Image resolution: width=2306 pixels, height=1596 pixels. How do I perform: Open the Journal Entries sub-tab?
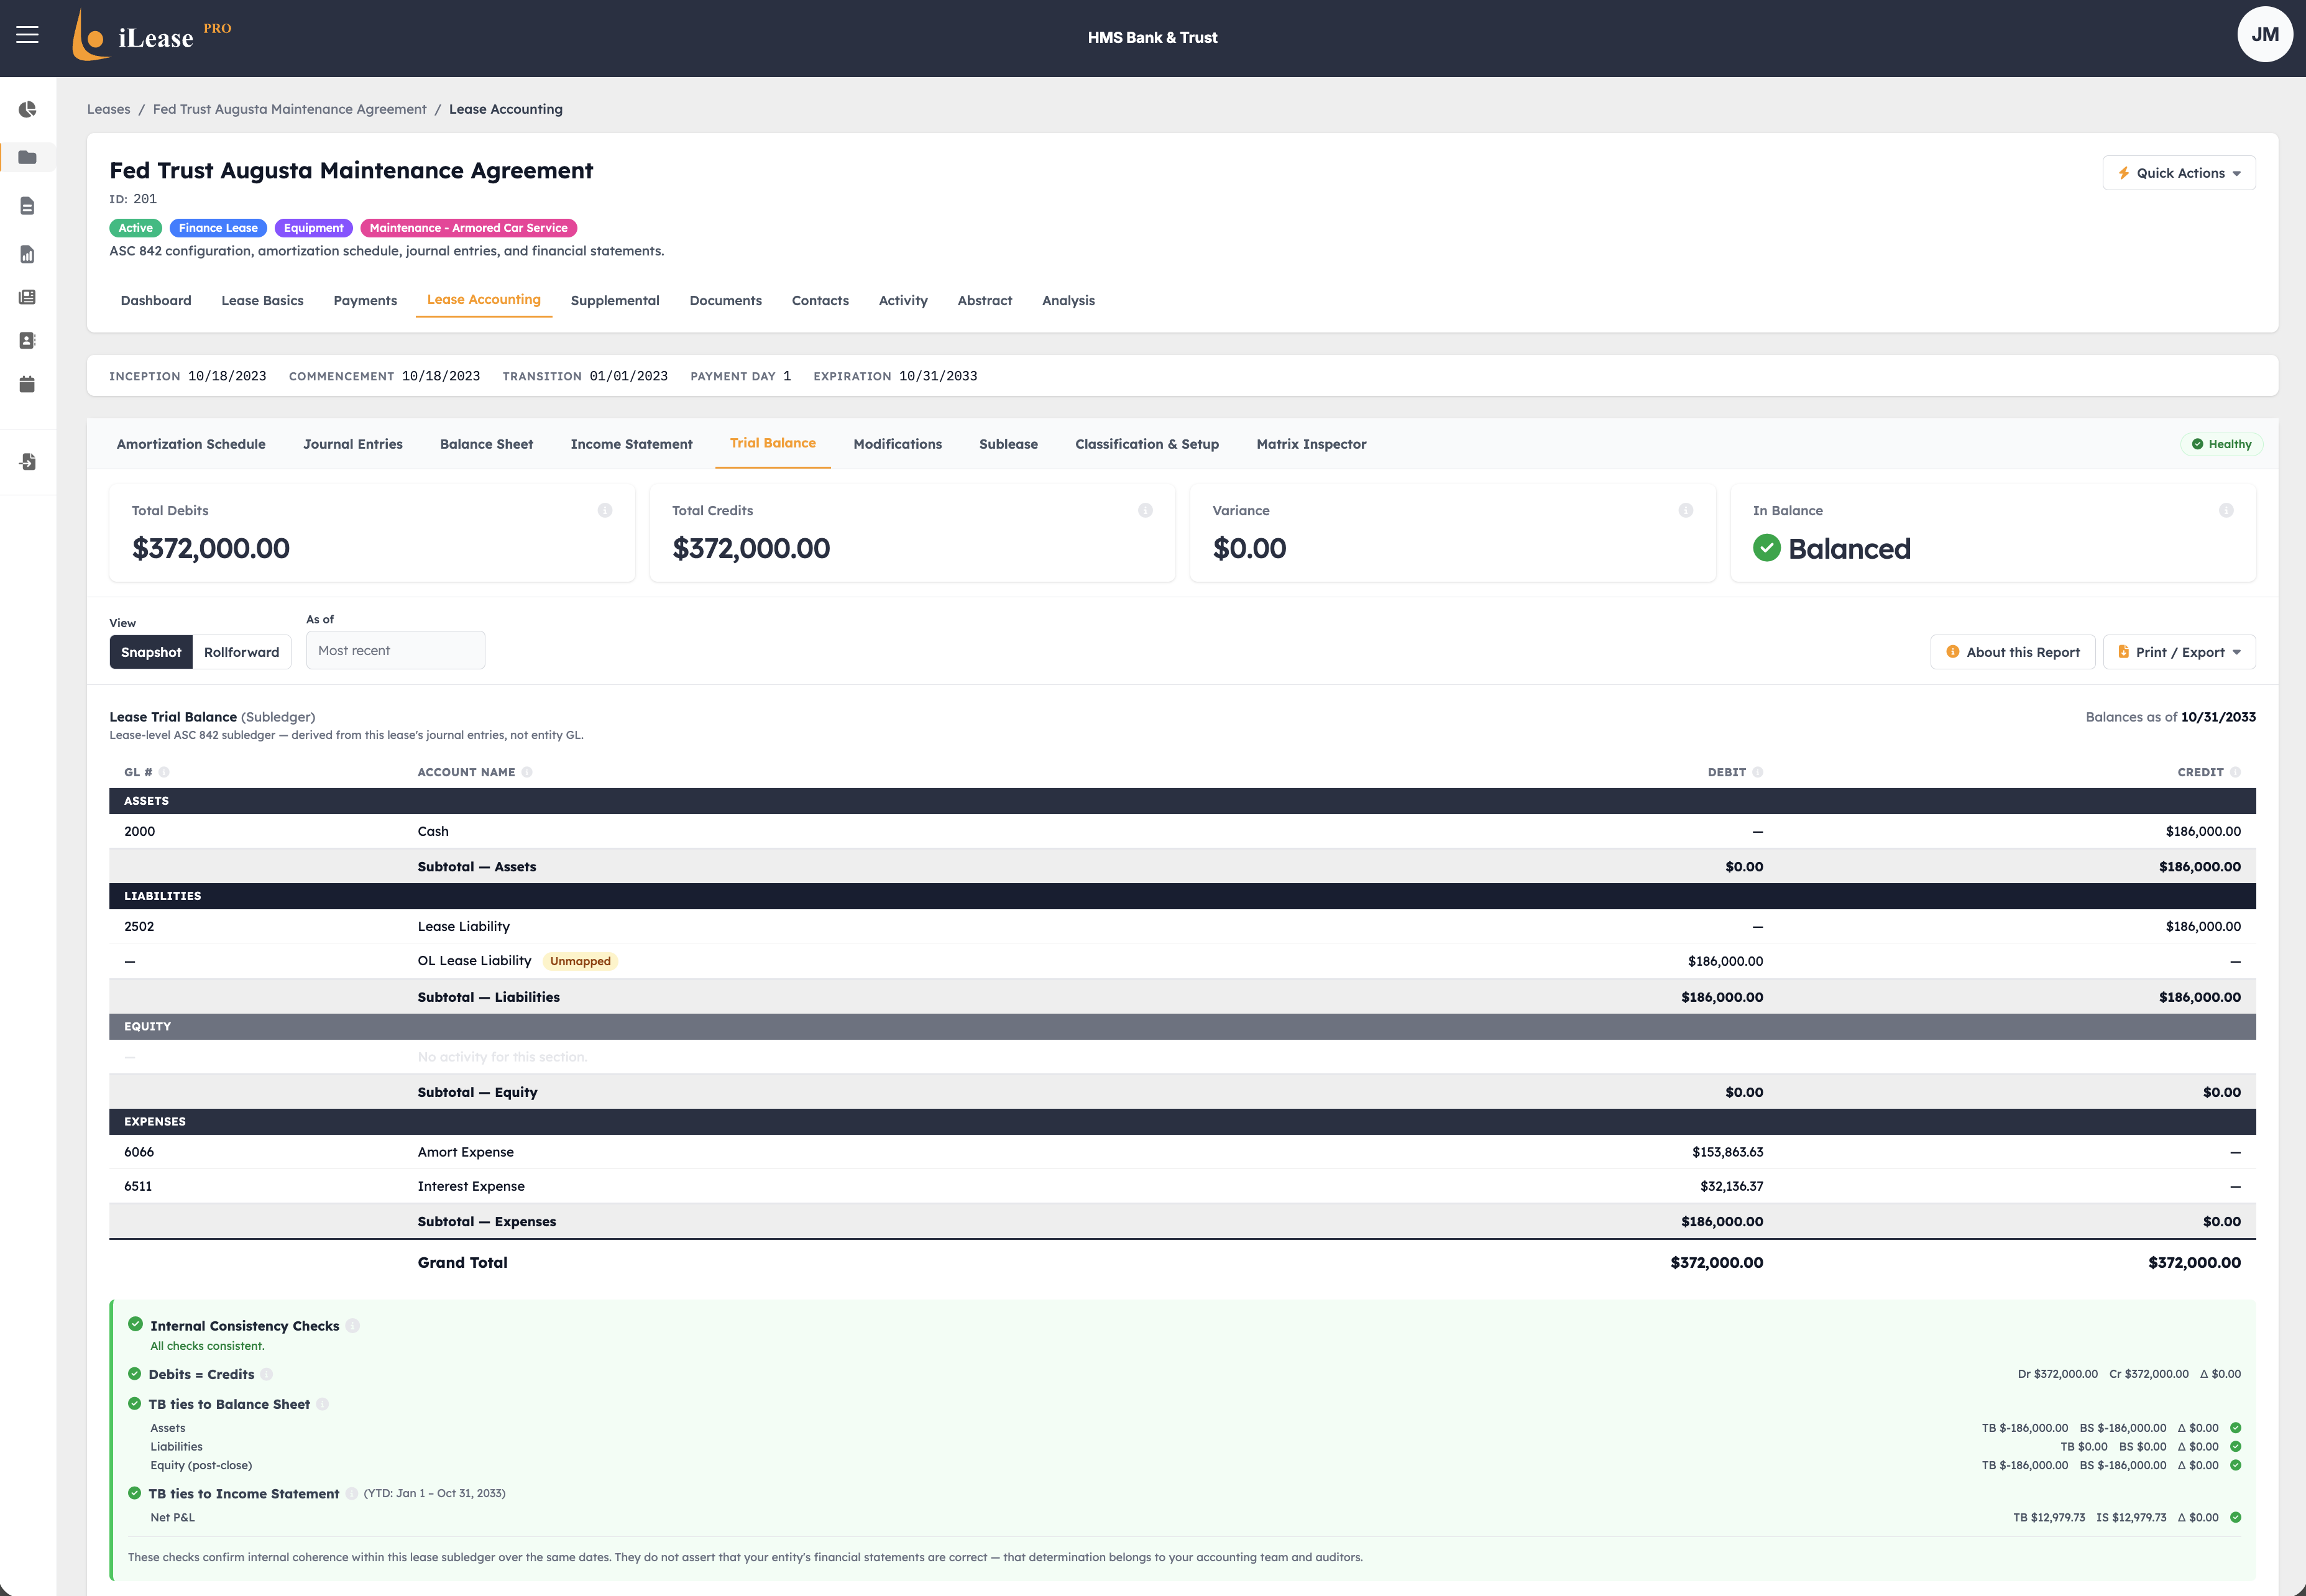click(x=353, y=444)
